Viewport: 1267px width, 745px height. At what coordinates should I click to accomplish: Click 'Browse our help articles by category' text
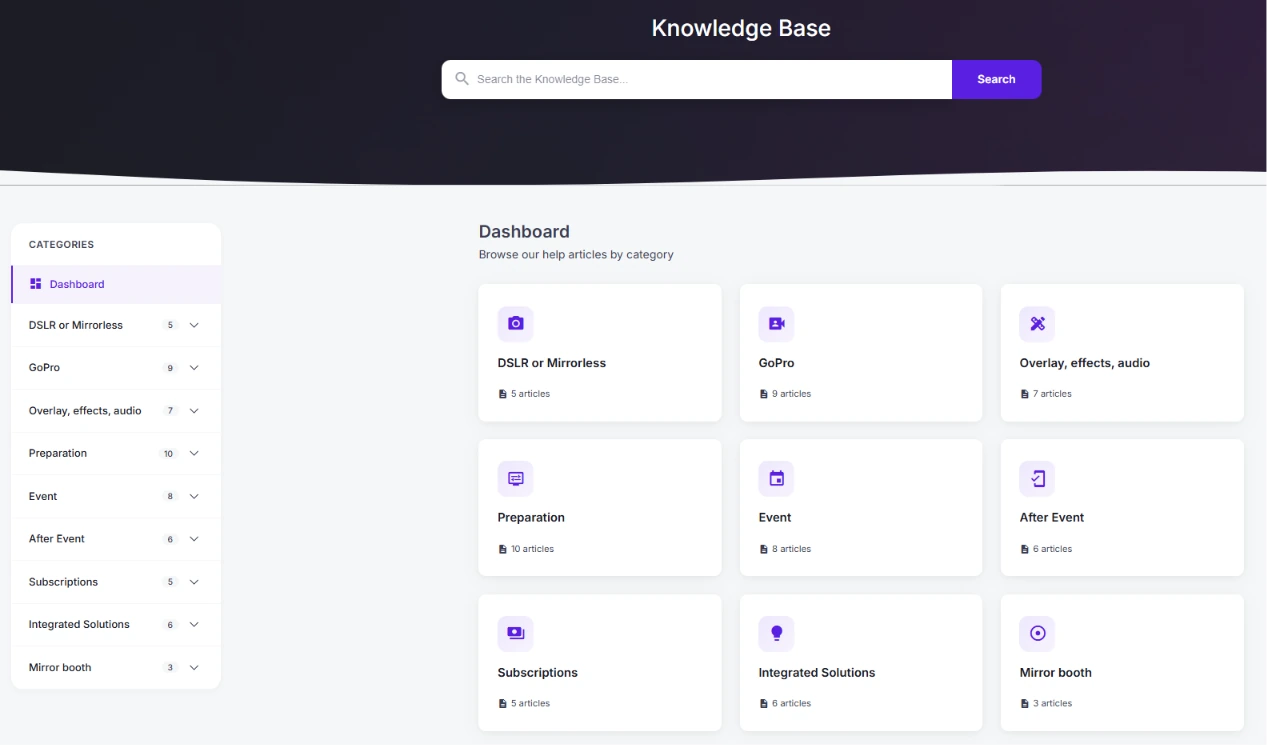(x=576, y=255)
